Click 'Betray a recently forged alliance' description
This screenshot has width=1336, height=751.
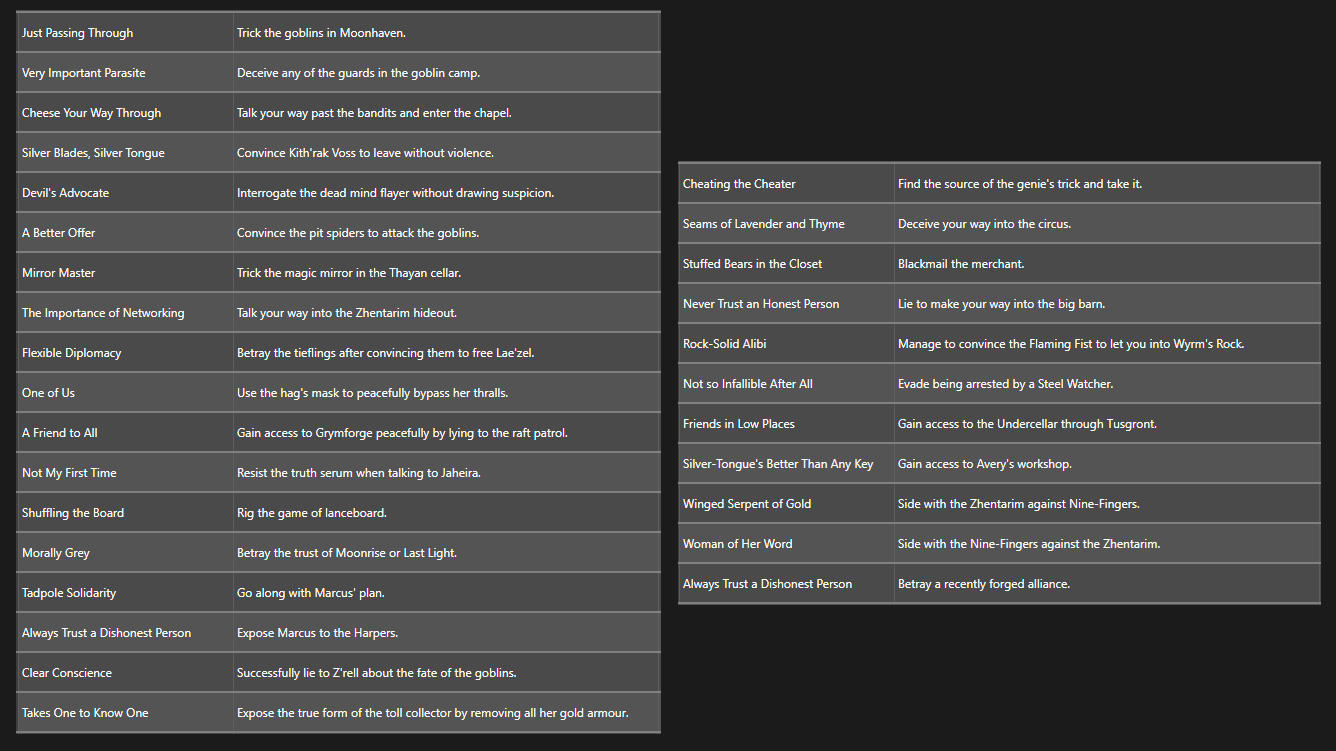[x=984, y=584]
